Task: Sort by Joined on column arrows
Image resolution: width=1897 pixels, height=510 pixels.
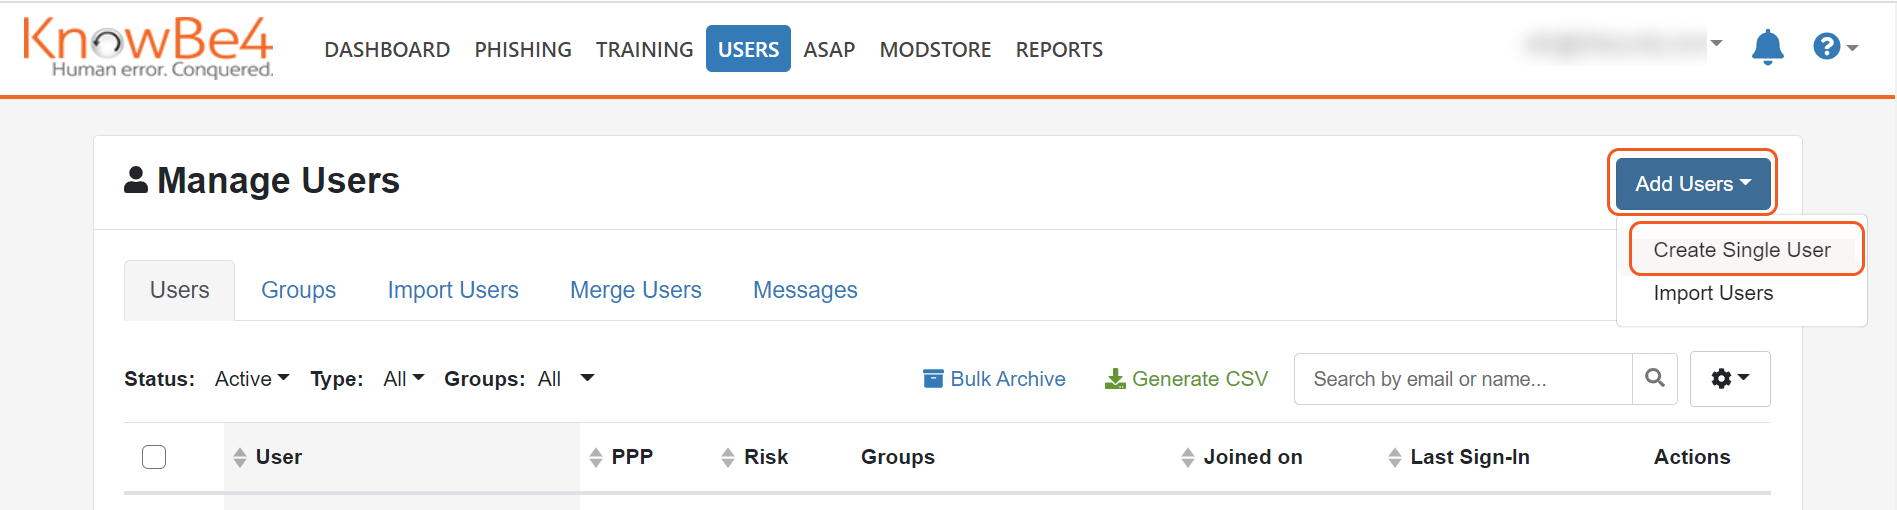Action: point(1188,458)
